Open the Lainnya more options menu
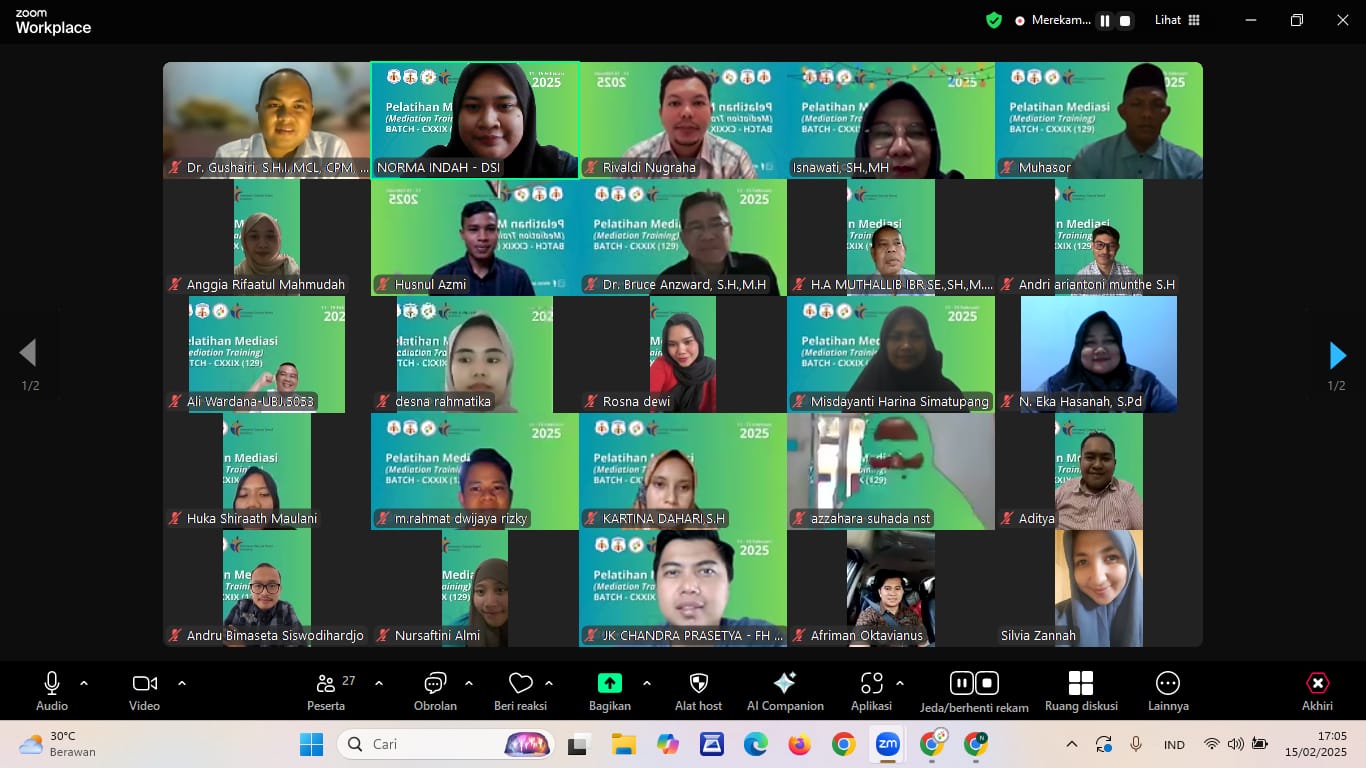This screenshot has height=768, width=1366. pos(1167,684)
